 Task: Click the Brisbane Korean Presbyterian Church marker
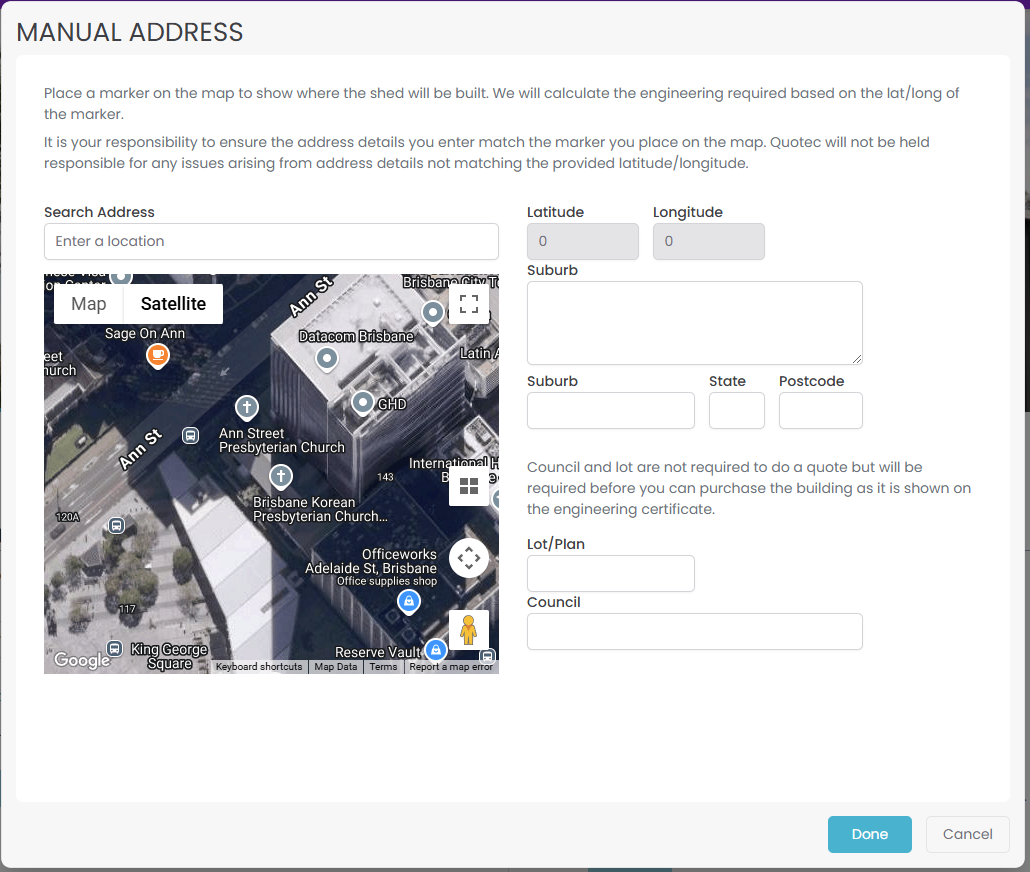[x=282, y=476]
